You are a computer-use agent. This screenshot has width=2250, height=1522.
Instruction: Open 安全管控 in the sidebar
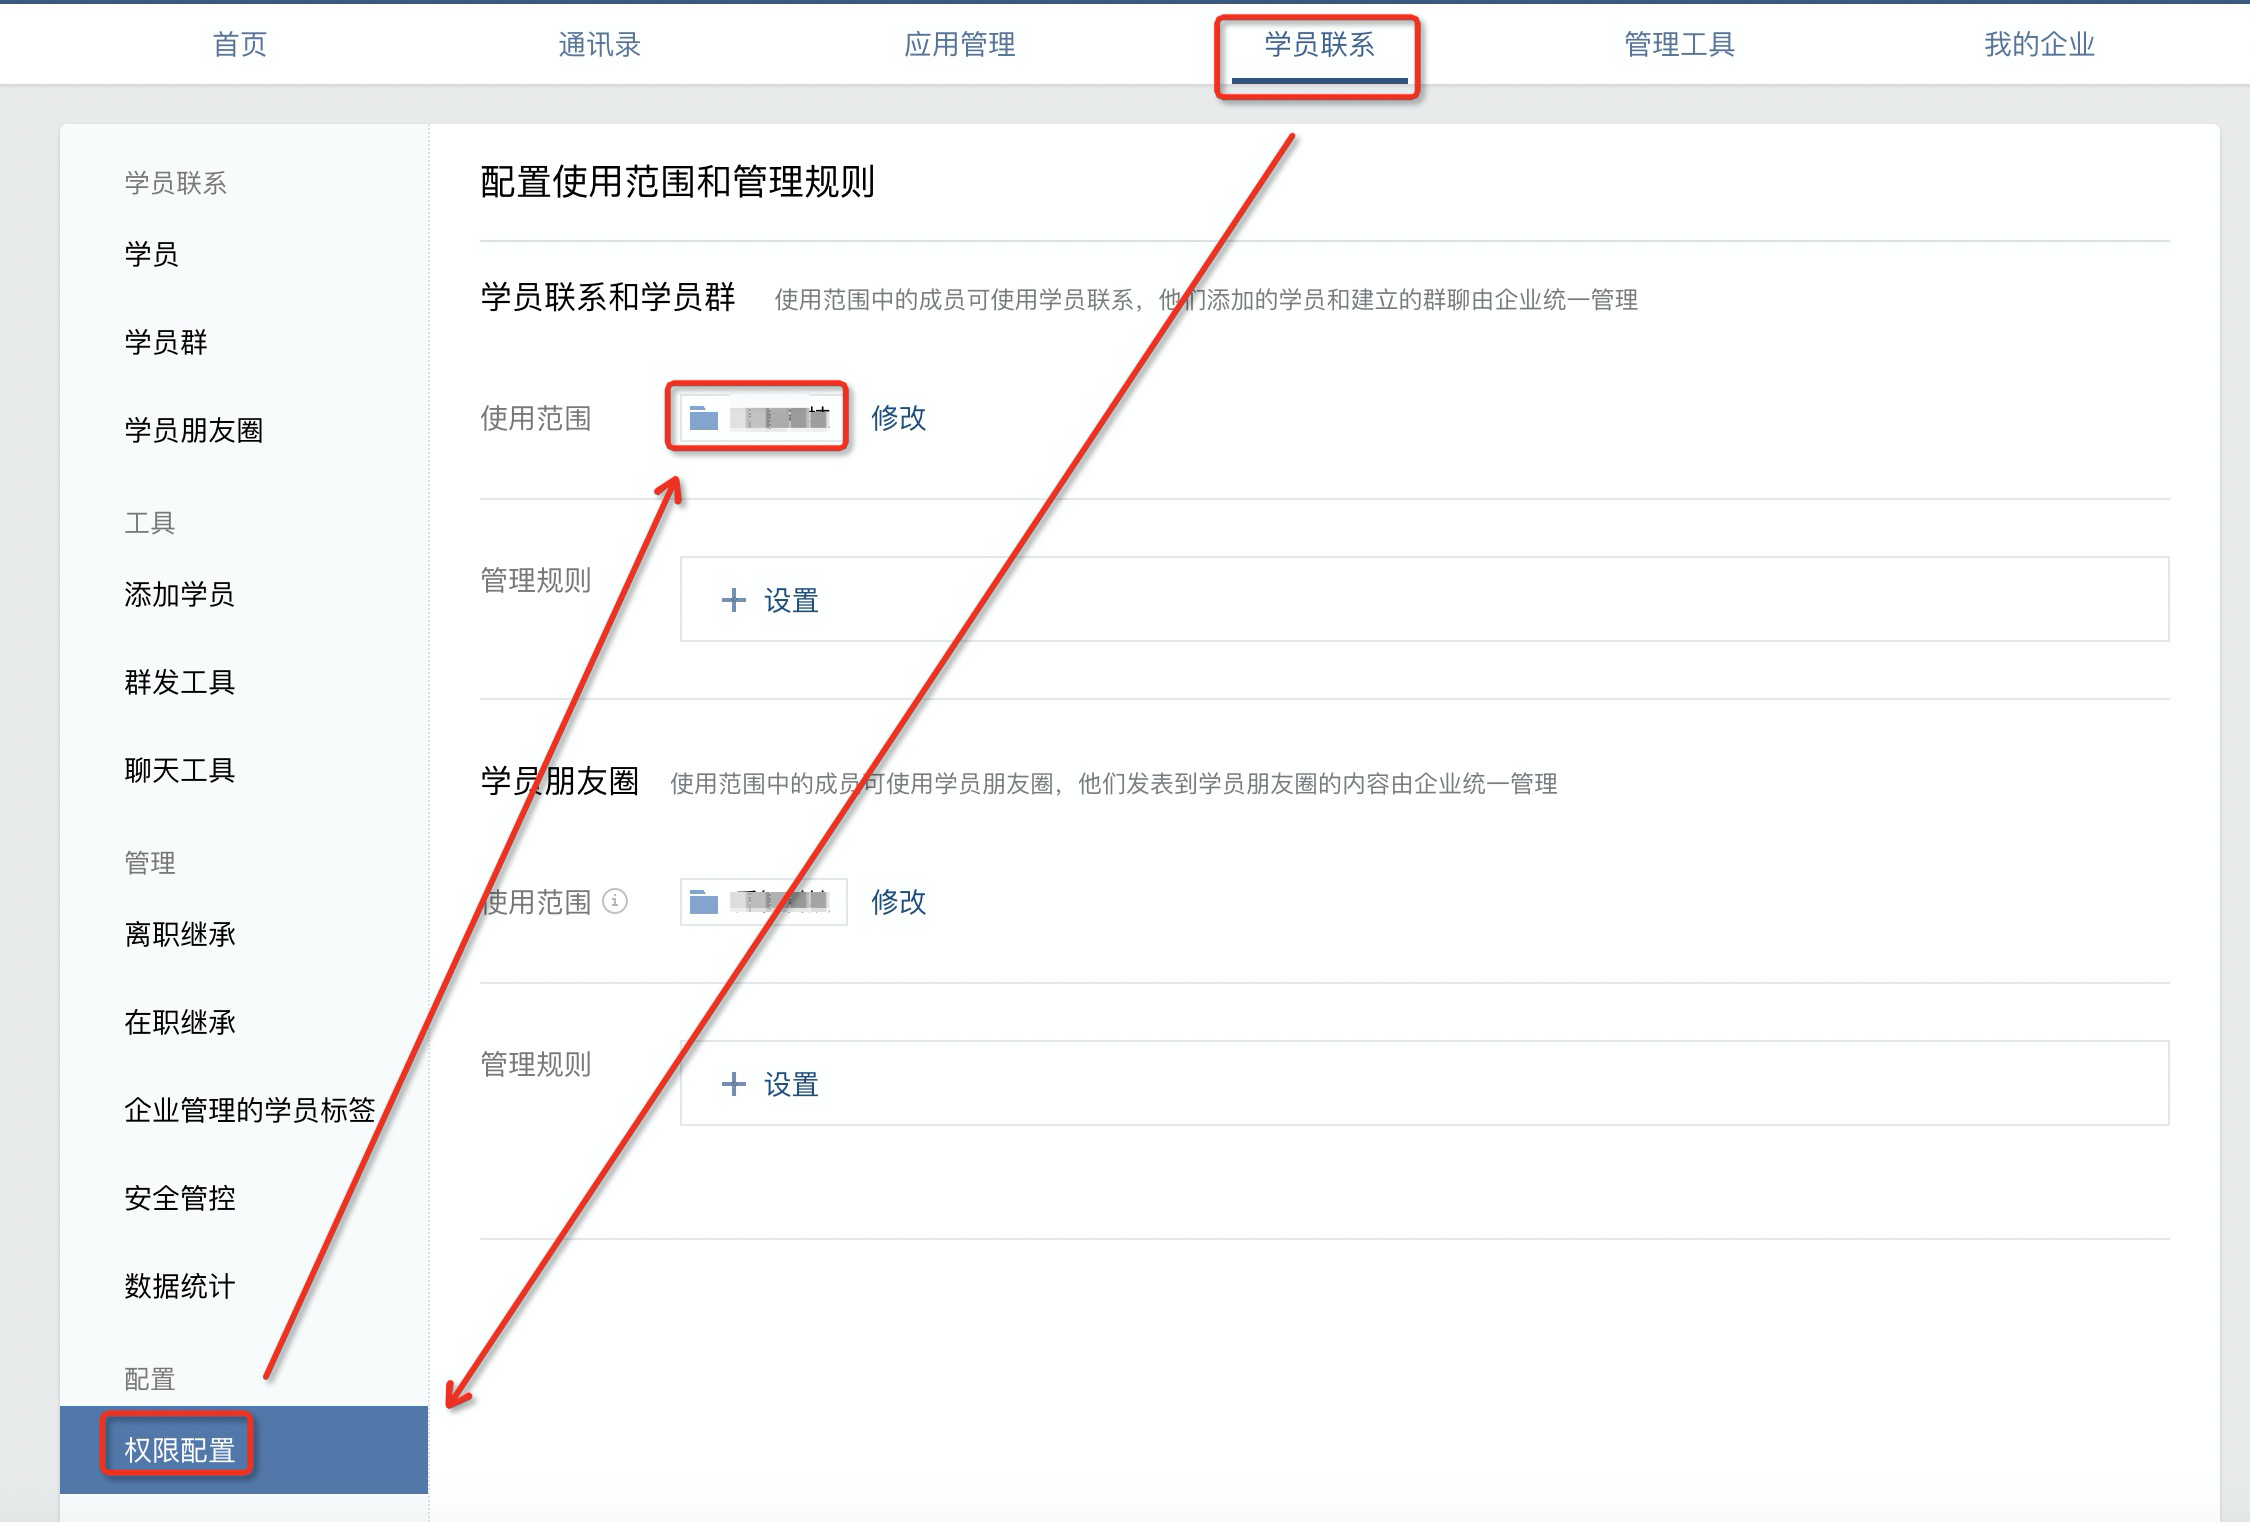tap(180, 1198)
